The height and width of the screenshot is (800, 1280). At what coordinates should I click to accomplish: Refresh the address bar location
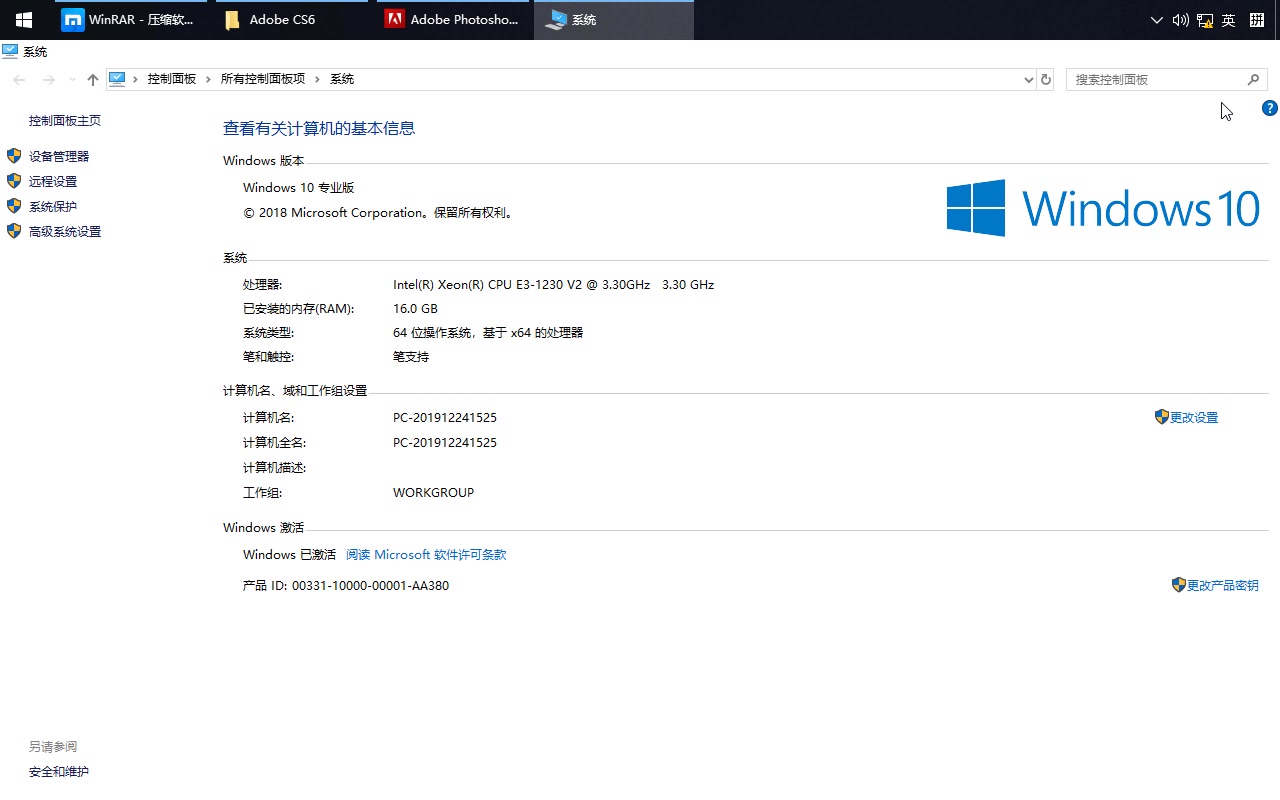point(1046,79)
